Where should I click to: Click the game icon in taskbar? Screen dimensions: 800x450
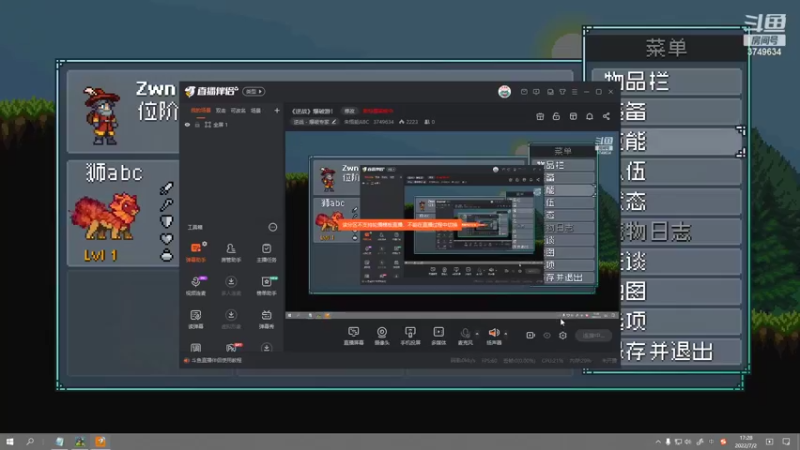(80, 442)
